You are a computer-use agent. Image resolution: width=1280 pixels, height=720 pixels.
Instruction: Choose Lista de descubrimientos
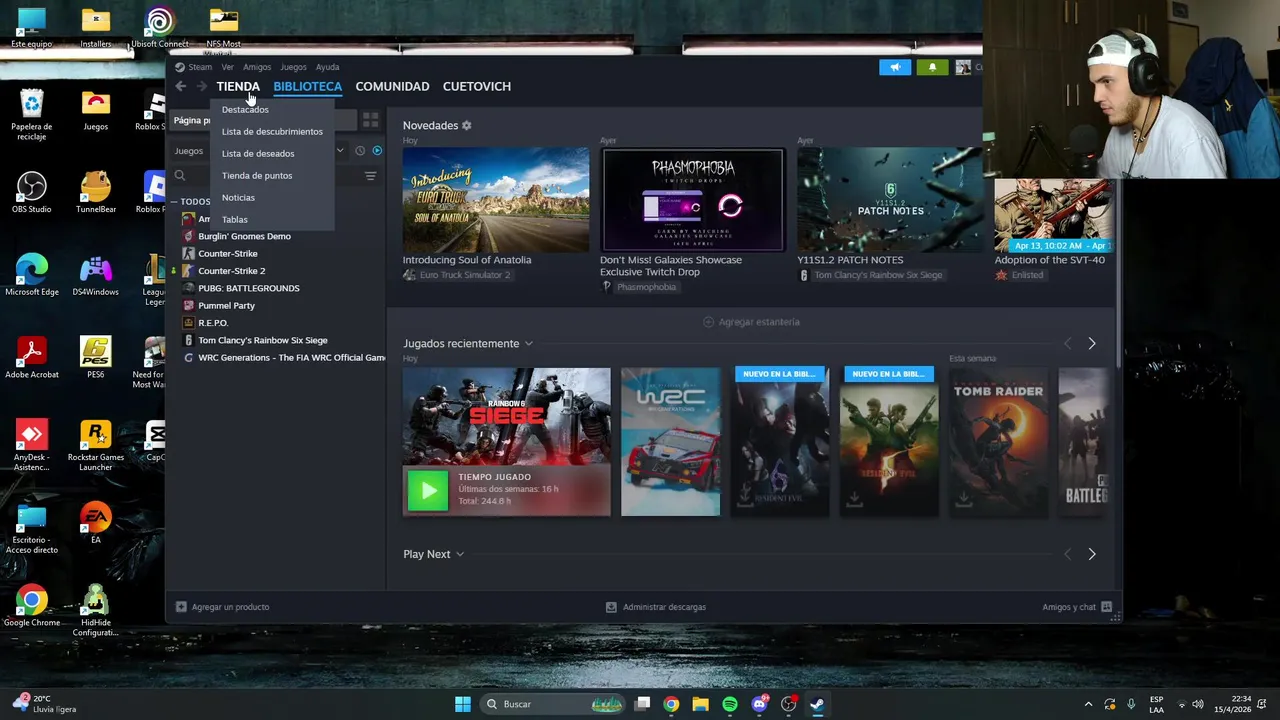(x=272, y=132)
